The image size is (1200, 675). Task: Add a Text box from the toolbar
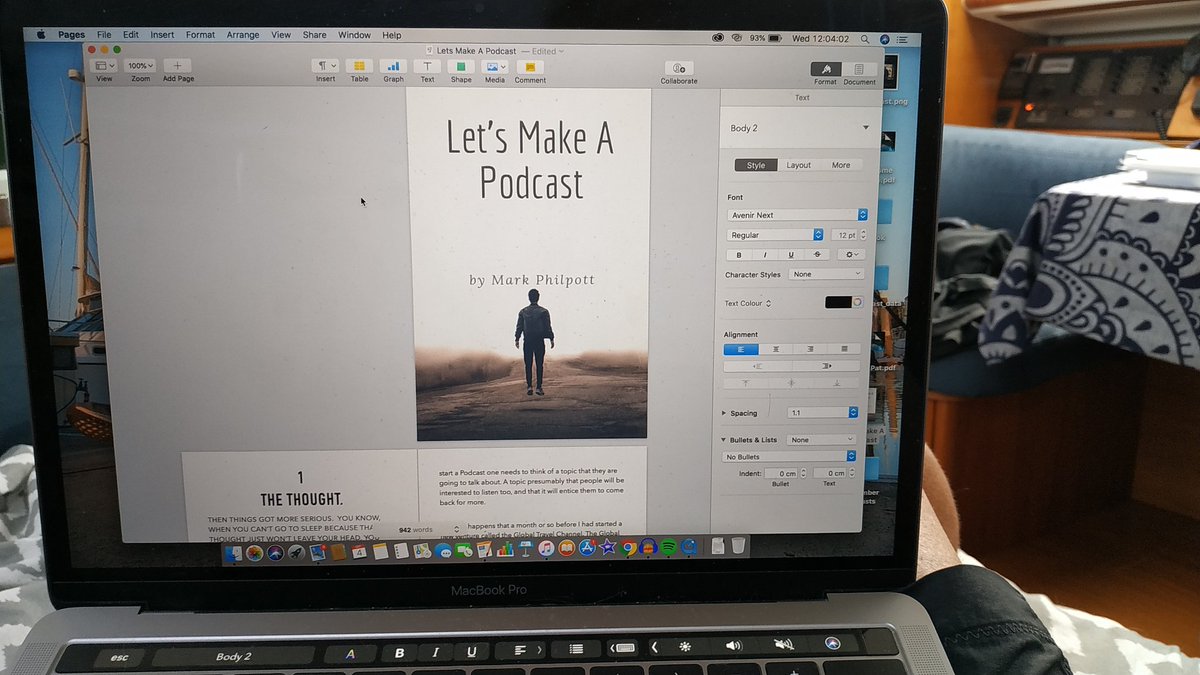pyautogui.click(x=427, y=66)
